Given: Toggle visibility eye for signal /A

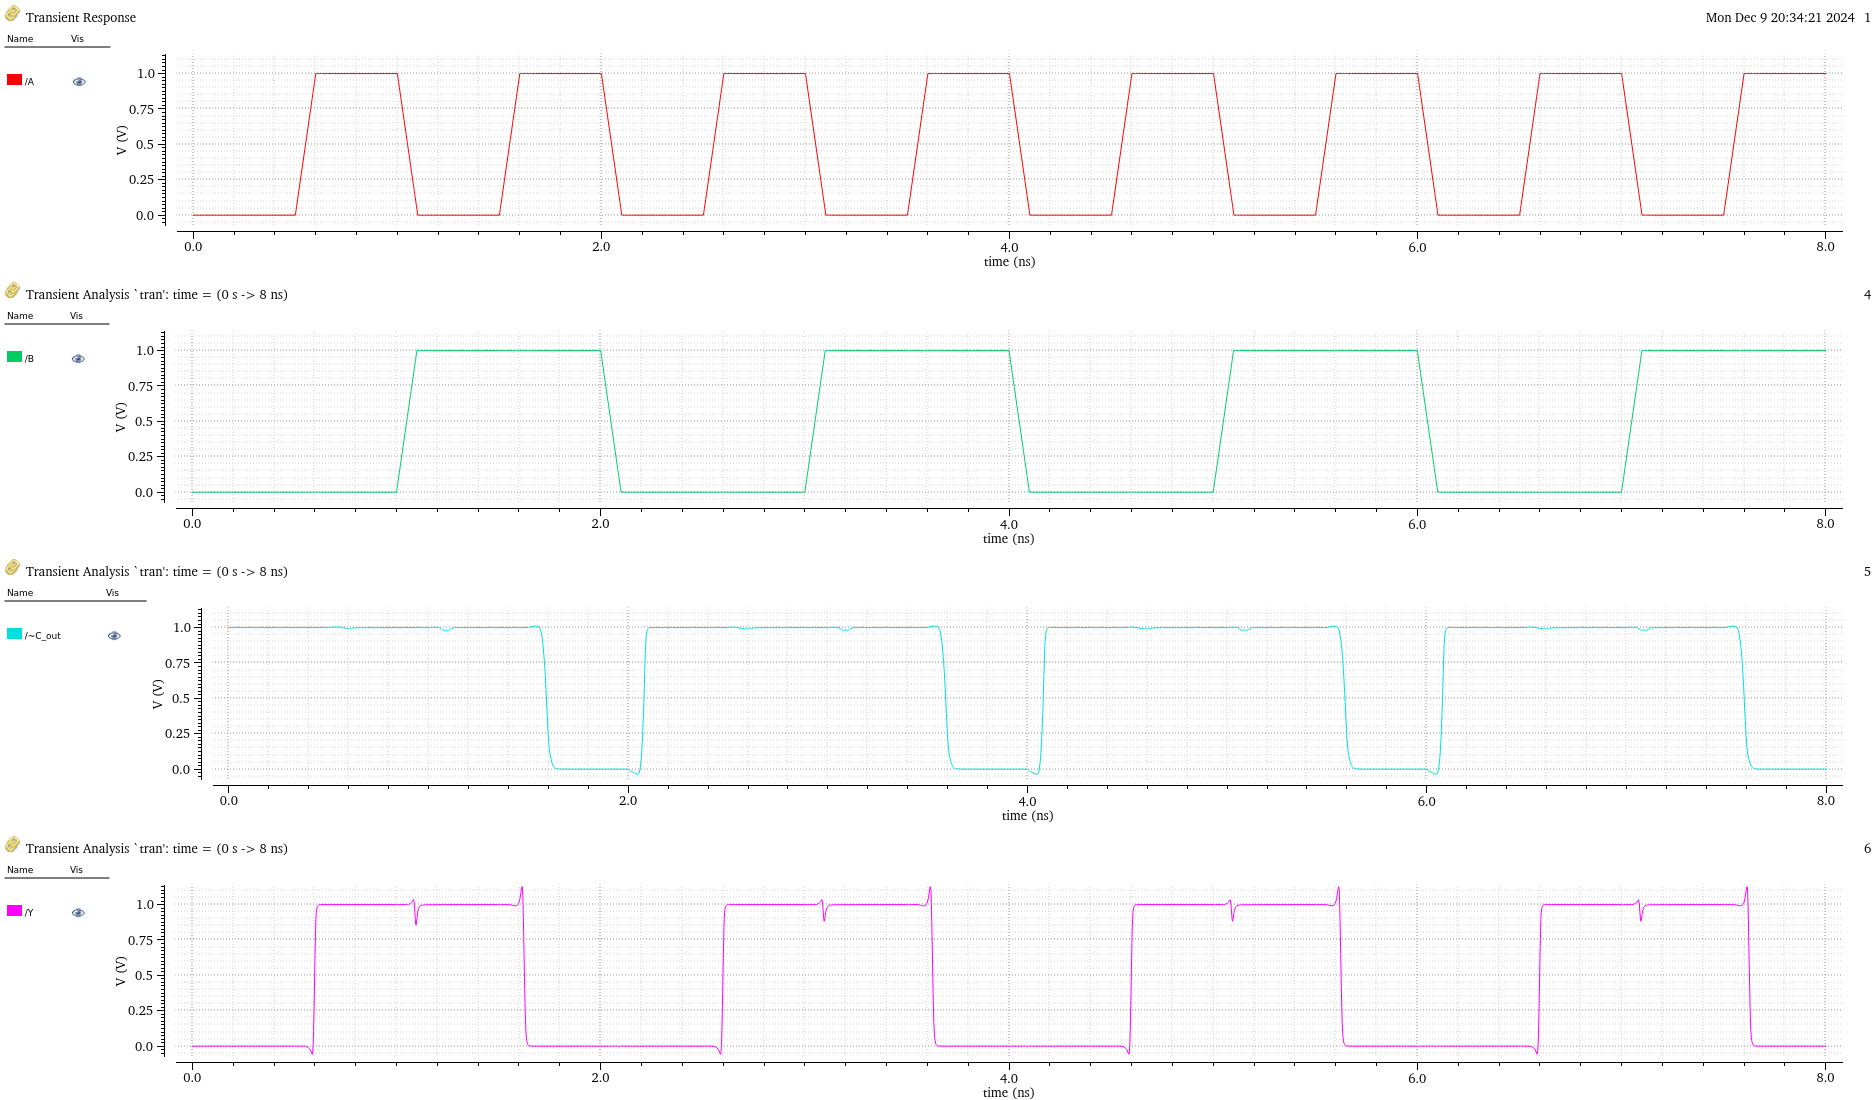Looking at the screenshot, I should pos(79,82).
